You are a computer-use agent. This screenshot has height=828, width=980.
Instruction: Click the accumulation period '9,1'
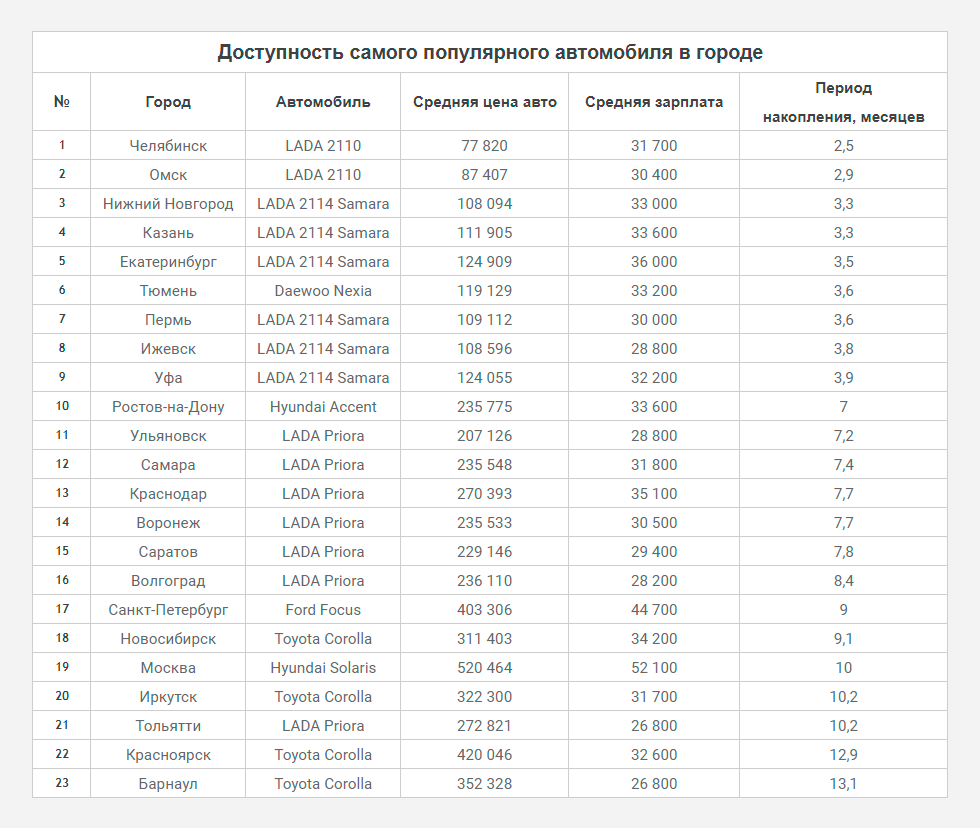843,639
